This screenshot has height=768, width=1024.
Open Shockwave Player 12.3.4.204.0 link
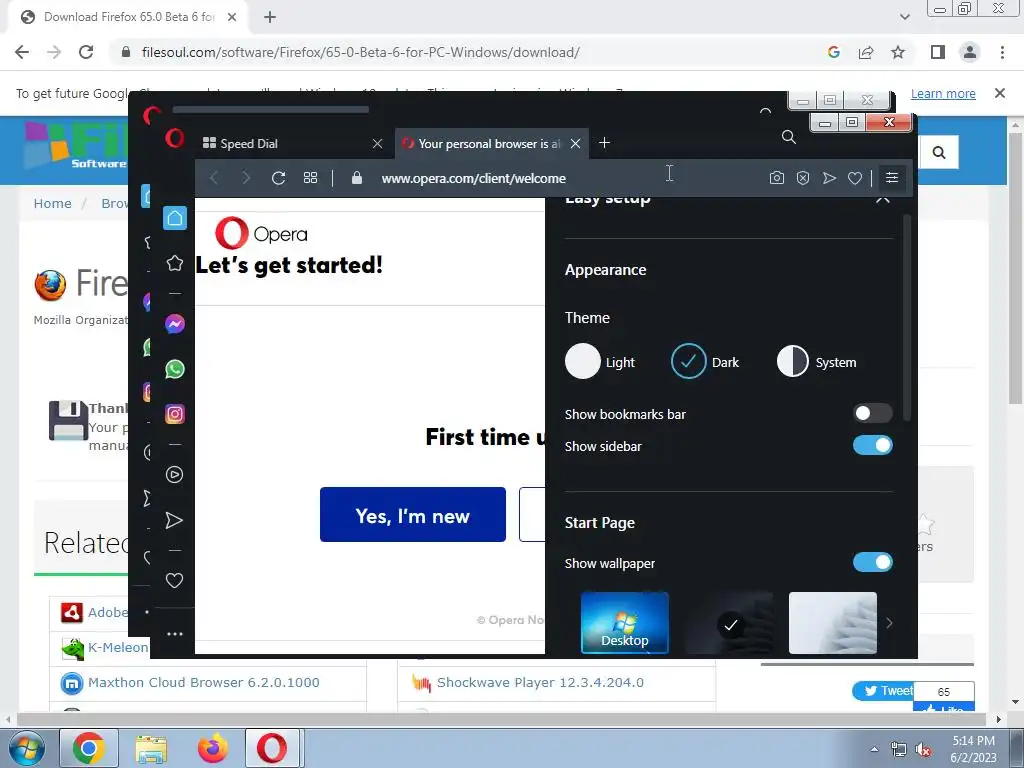(x=540, y=682)
